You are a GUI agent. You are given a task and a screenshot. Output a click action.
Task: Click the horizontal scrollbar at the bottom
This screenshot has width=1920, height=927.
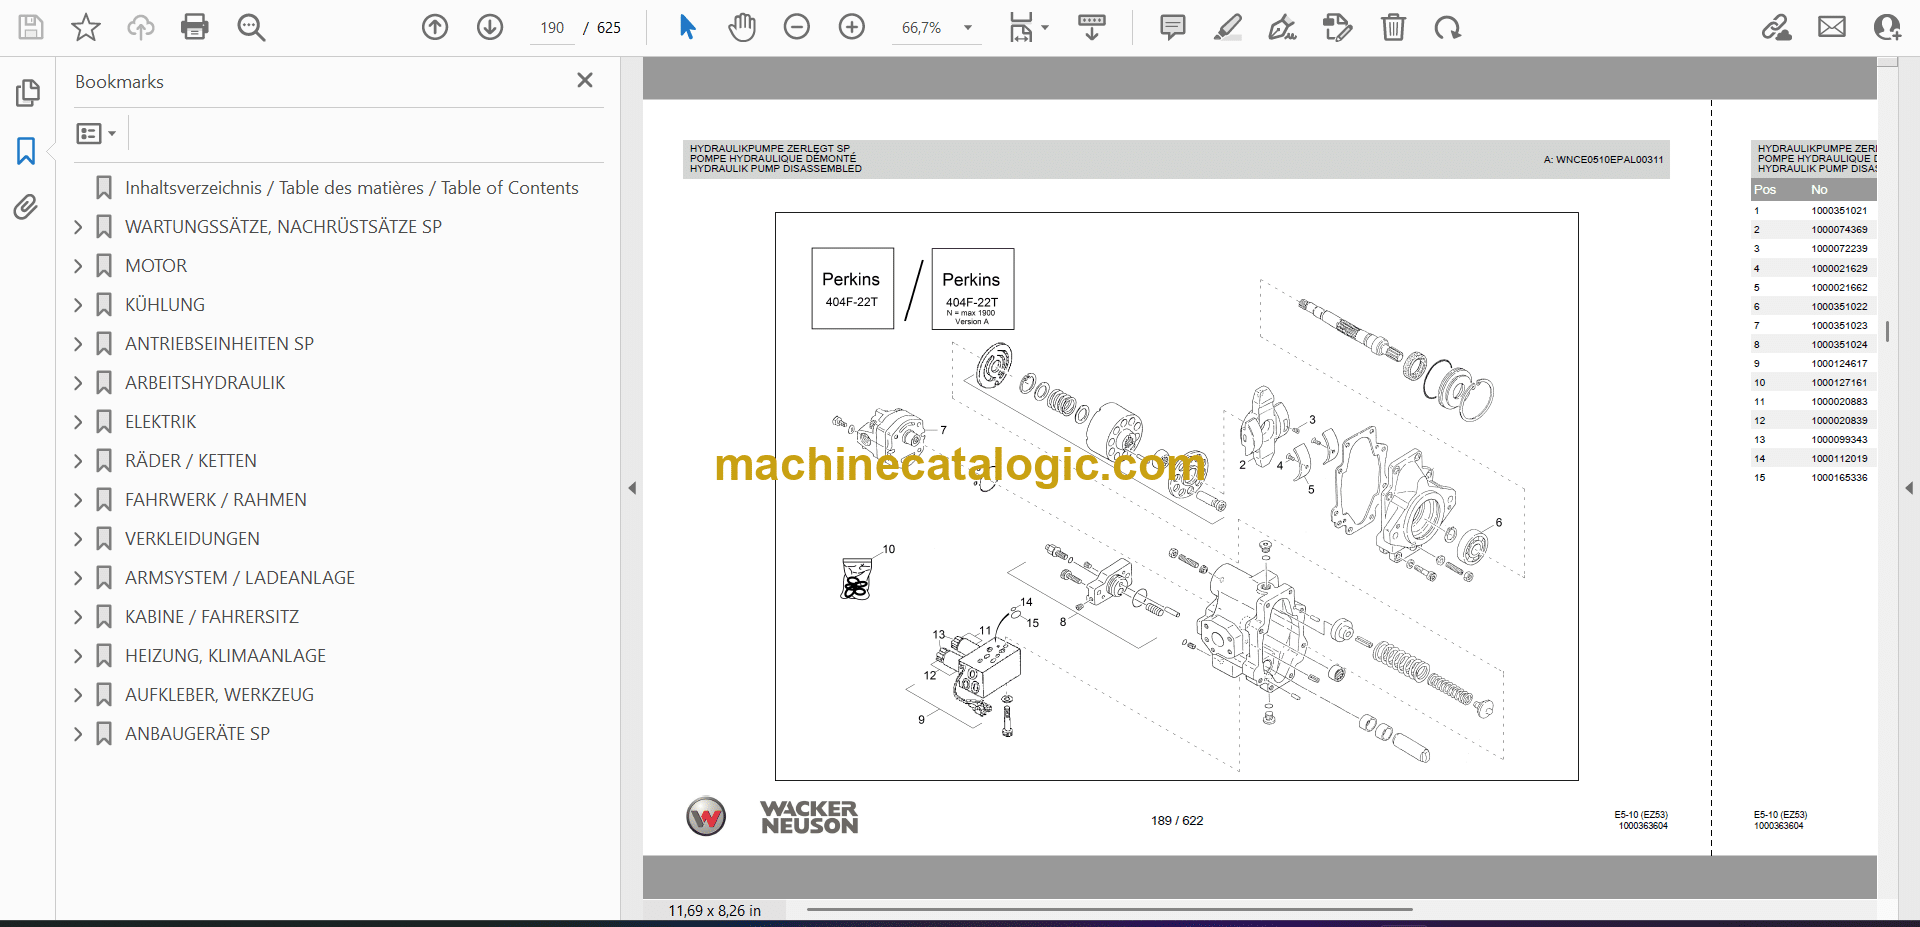click(x=1109, y=909)
